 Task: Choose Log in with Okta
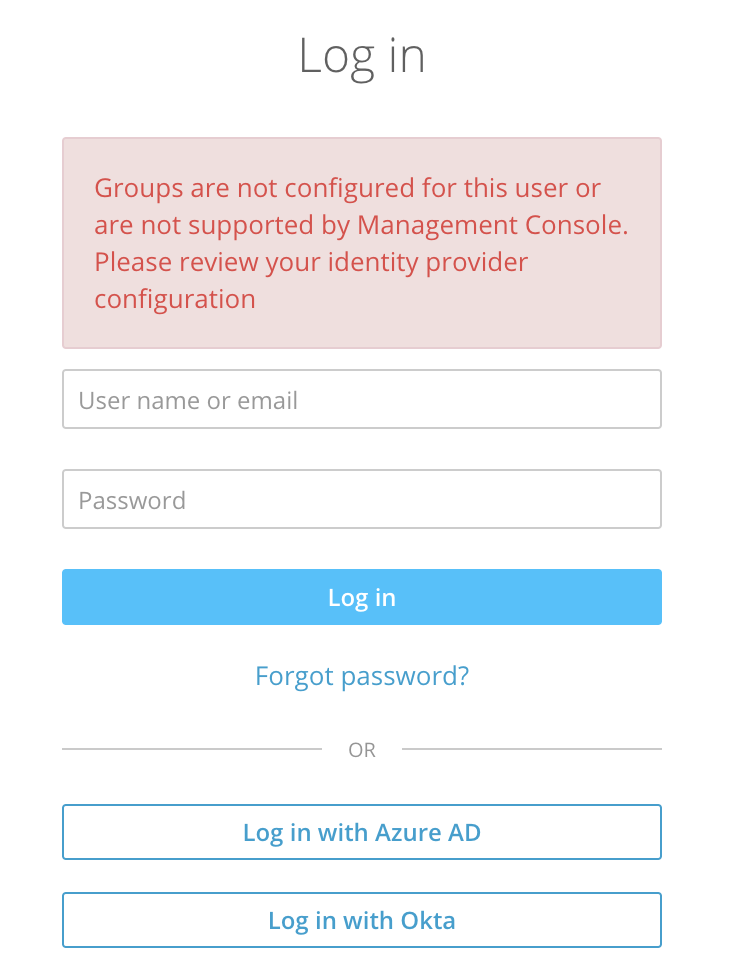pos(361,920)
